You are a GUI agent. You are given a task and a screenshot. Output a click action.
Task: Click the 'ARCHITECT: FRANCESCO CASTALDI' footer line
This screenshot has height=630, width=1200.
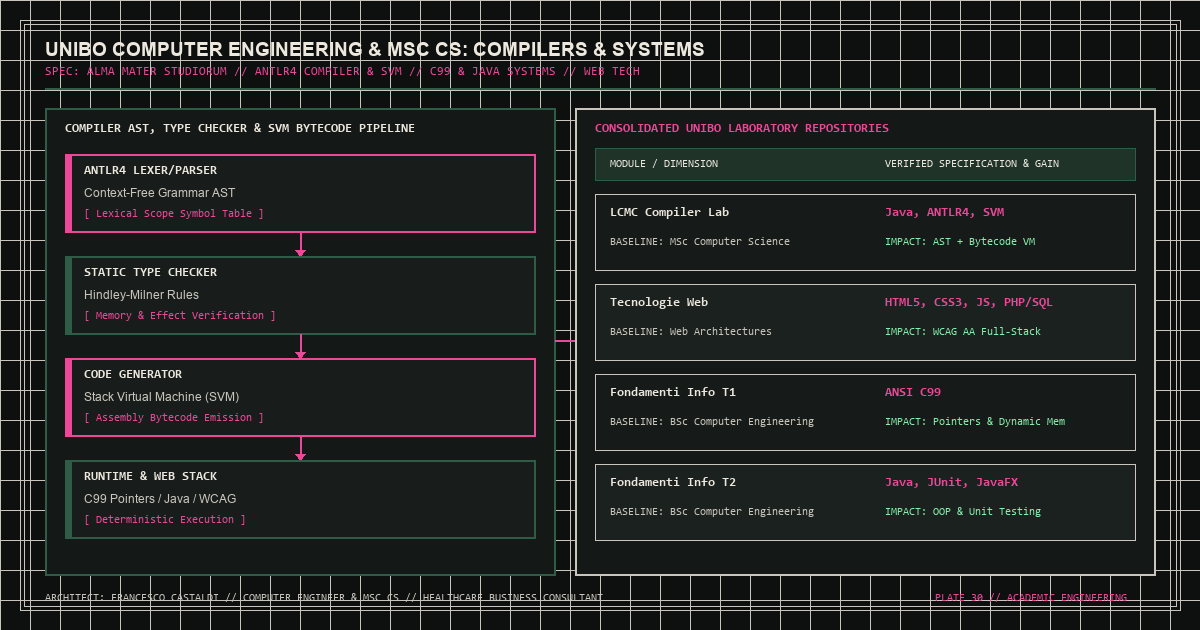[x=324, y=598]
